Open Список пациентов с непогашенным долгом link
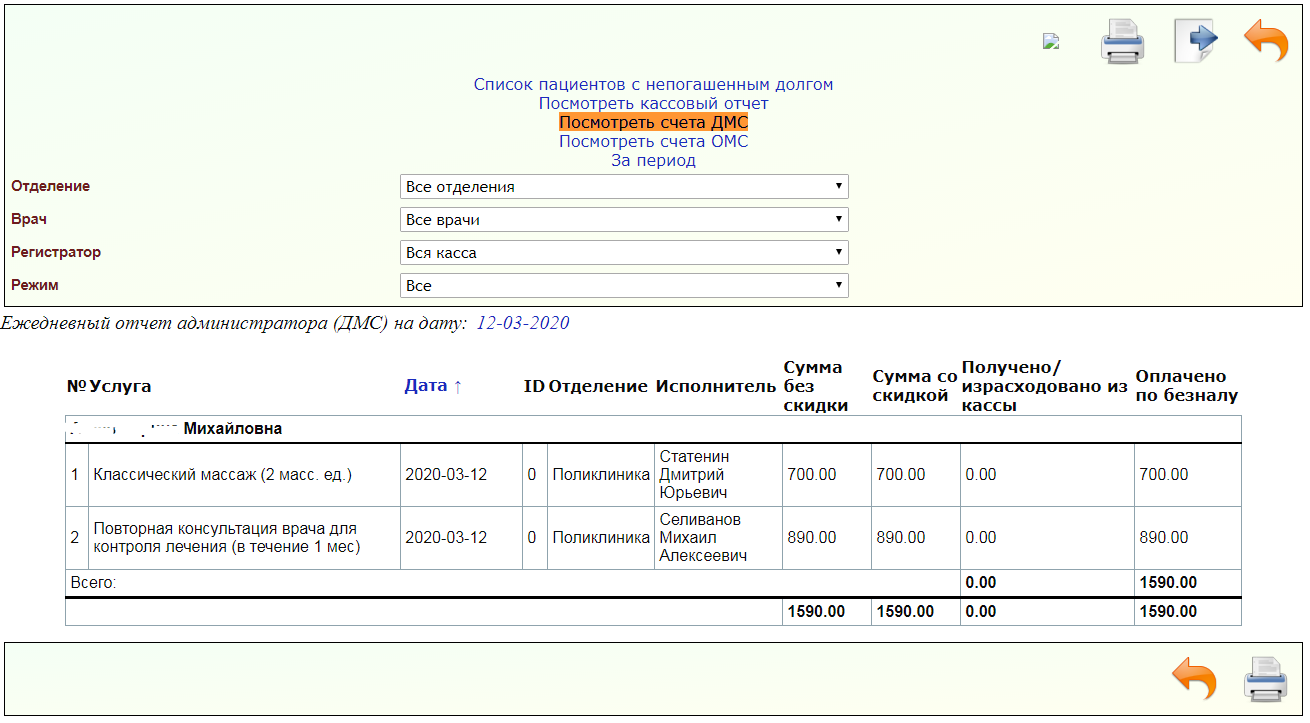Image resolution: width=1310 pixels, height=723 pixels. [653, 85]
